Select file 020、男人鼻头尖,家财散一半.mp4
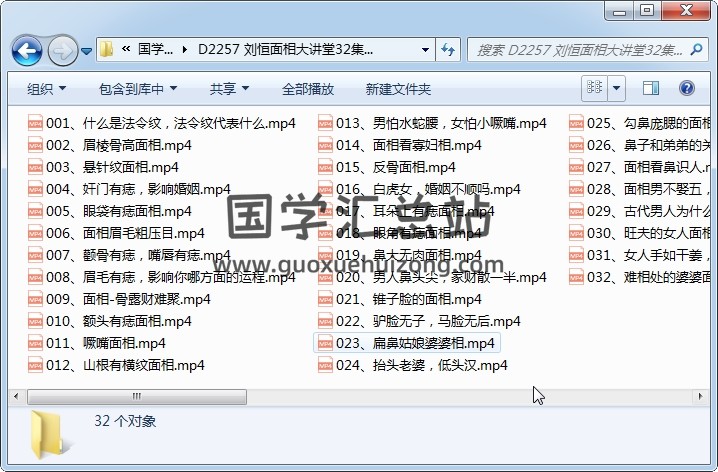Image resolution: width=718 pixels, height=472 pixels. click(432, 277)
